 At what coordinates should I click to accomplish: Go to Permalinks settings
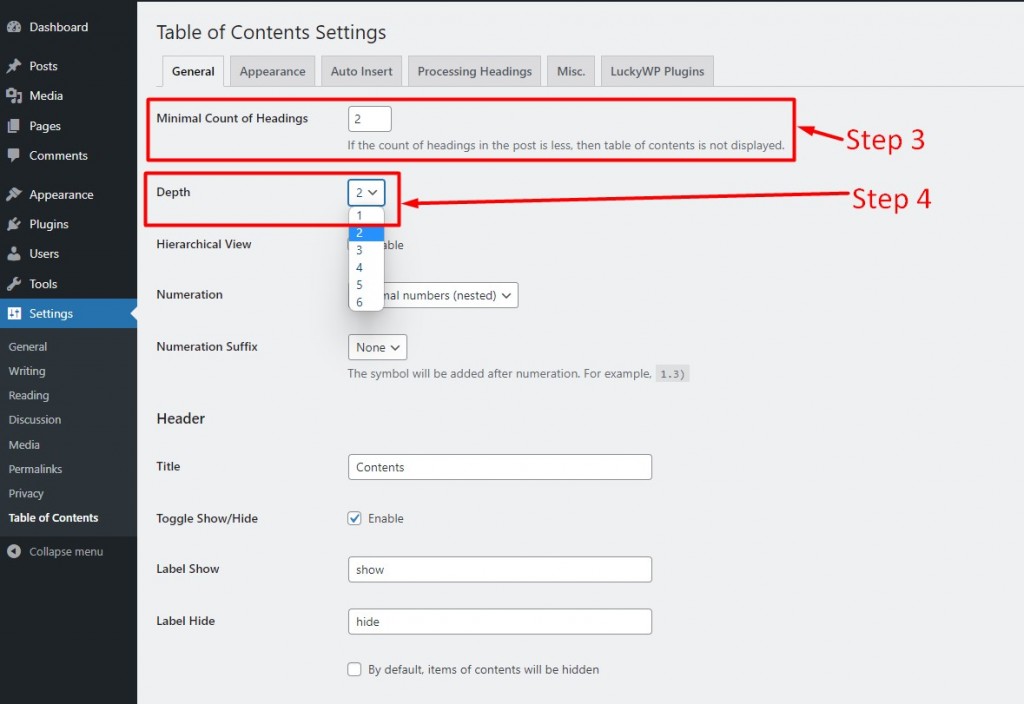coord(35,469)
